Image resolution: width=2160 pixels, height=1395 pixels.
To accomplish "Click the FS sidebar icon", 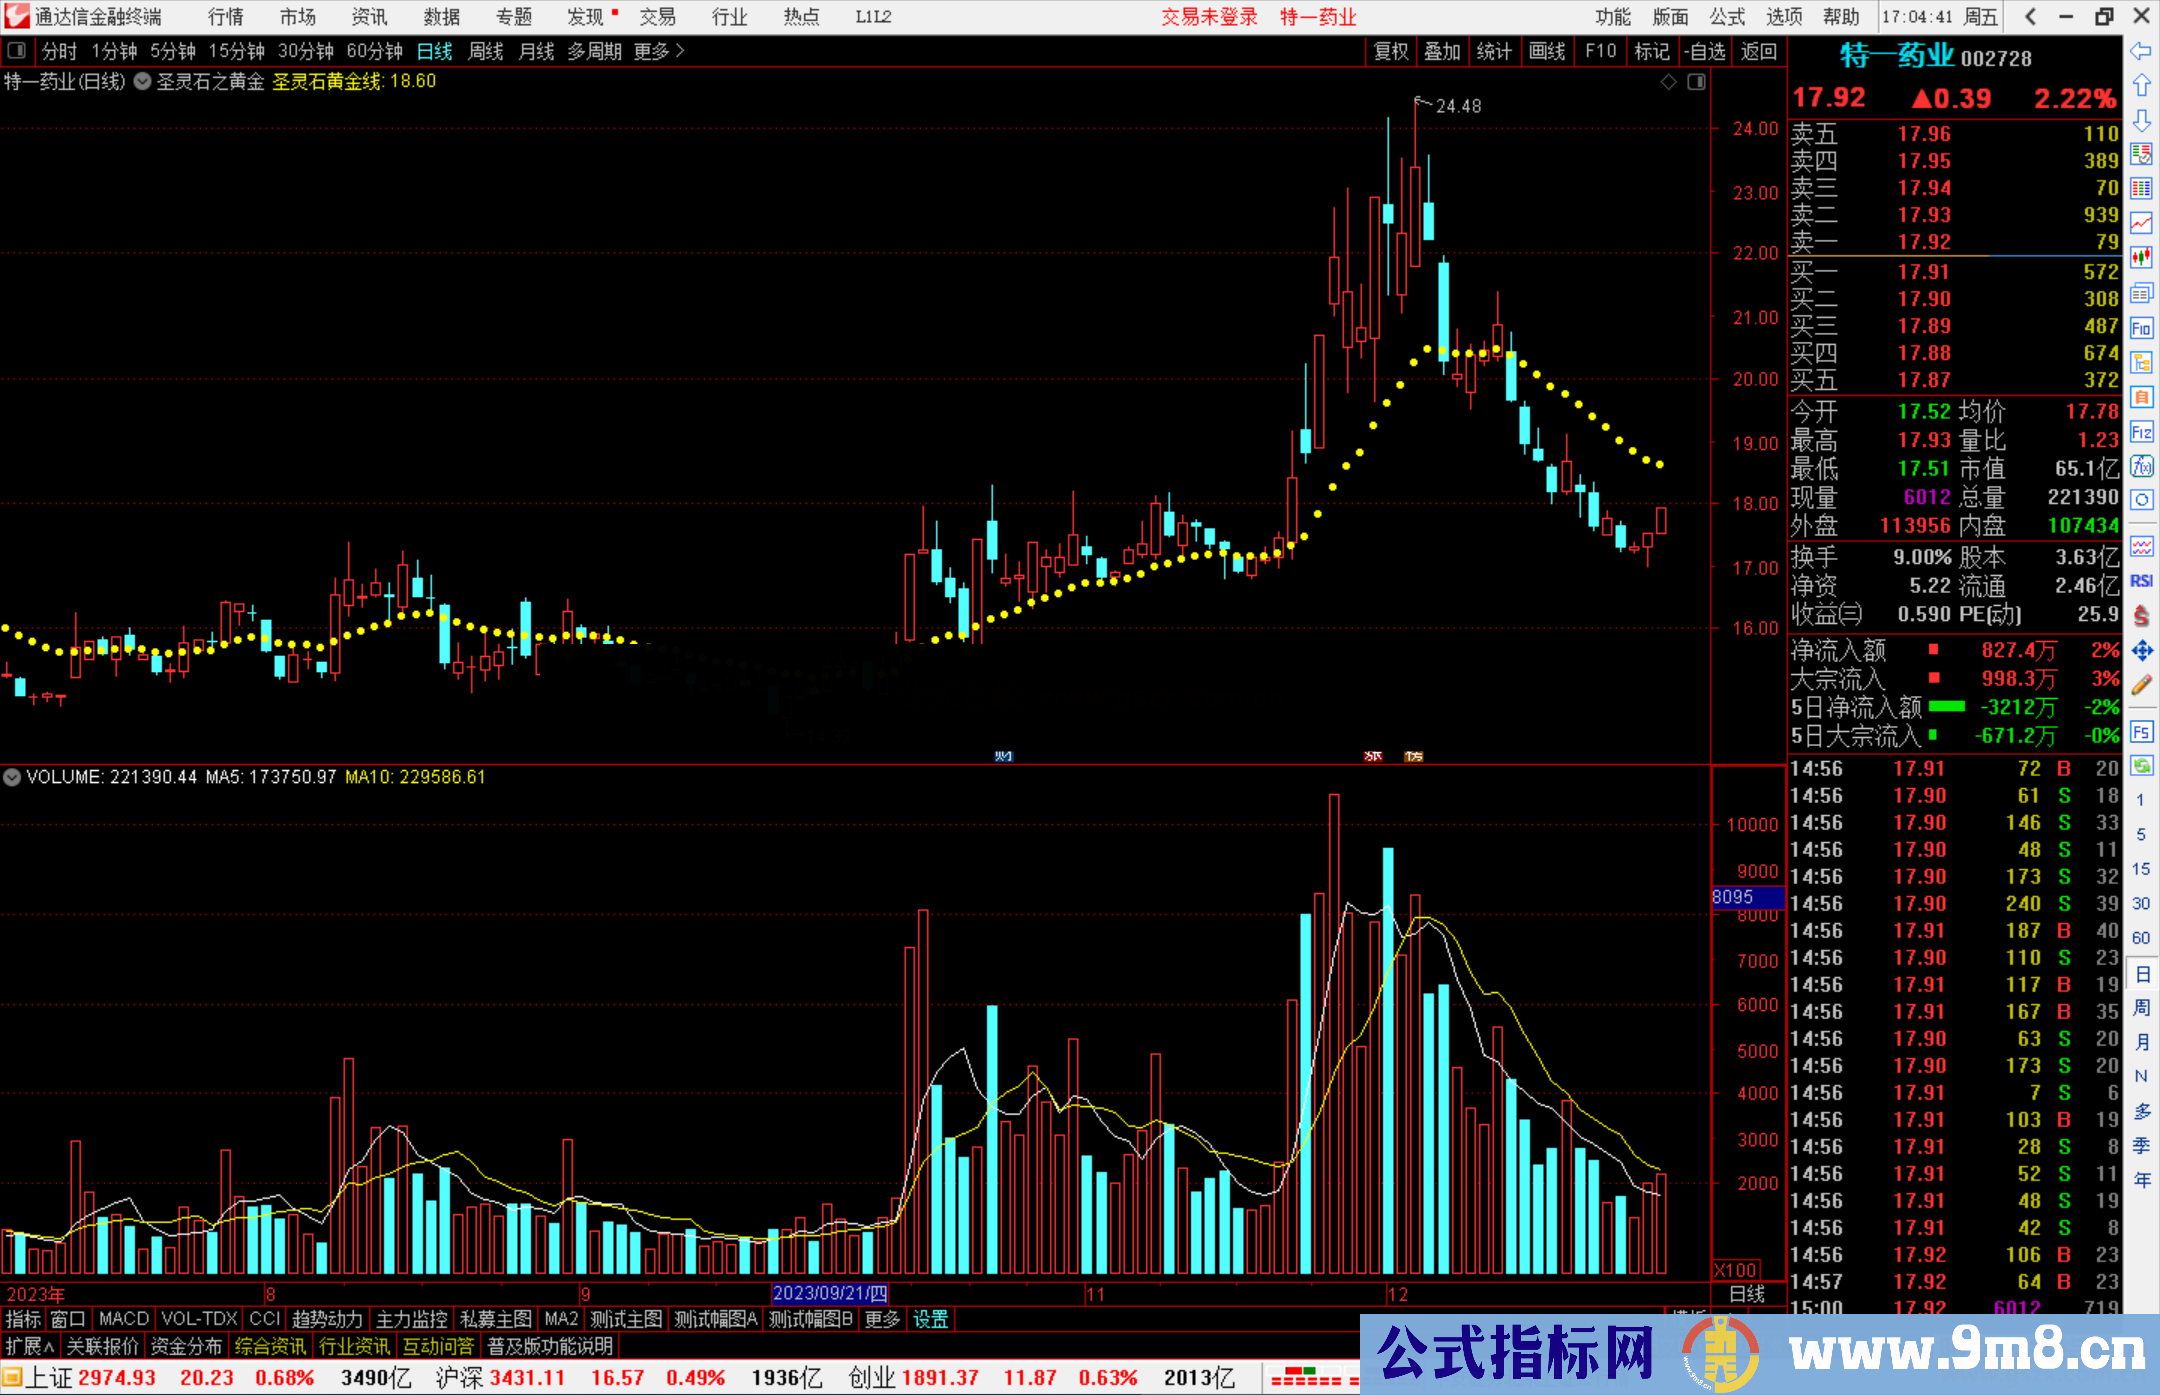I will [2140, 732].
